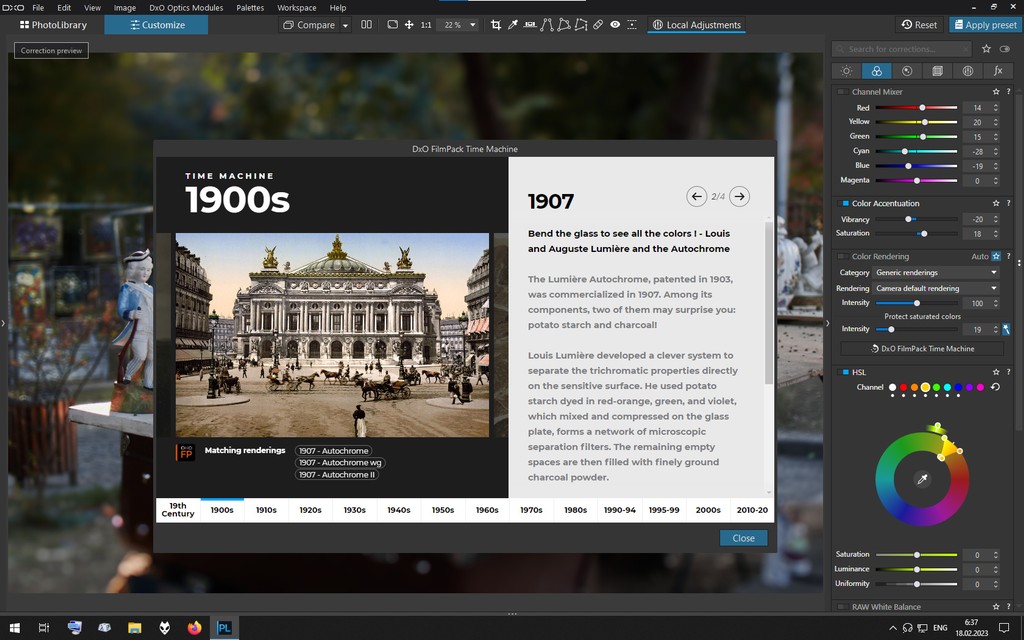The height and width of the screenshot is (640, 1024).
Task: Click the DxO FilmPack Time Machine button
Action: point(922,349)
